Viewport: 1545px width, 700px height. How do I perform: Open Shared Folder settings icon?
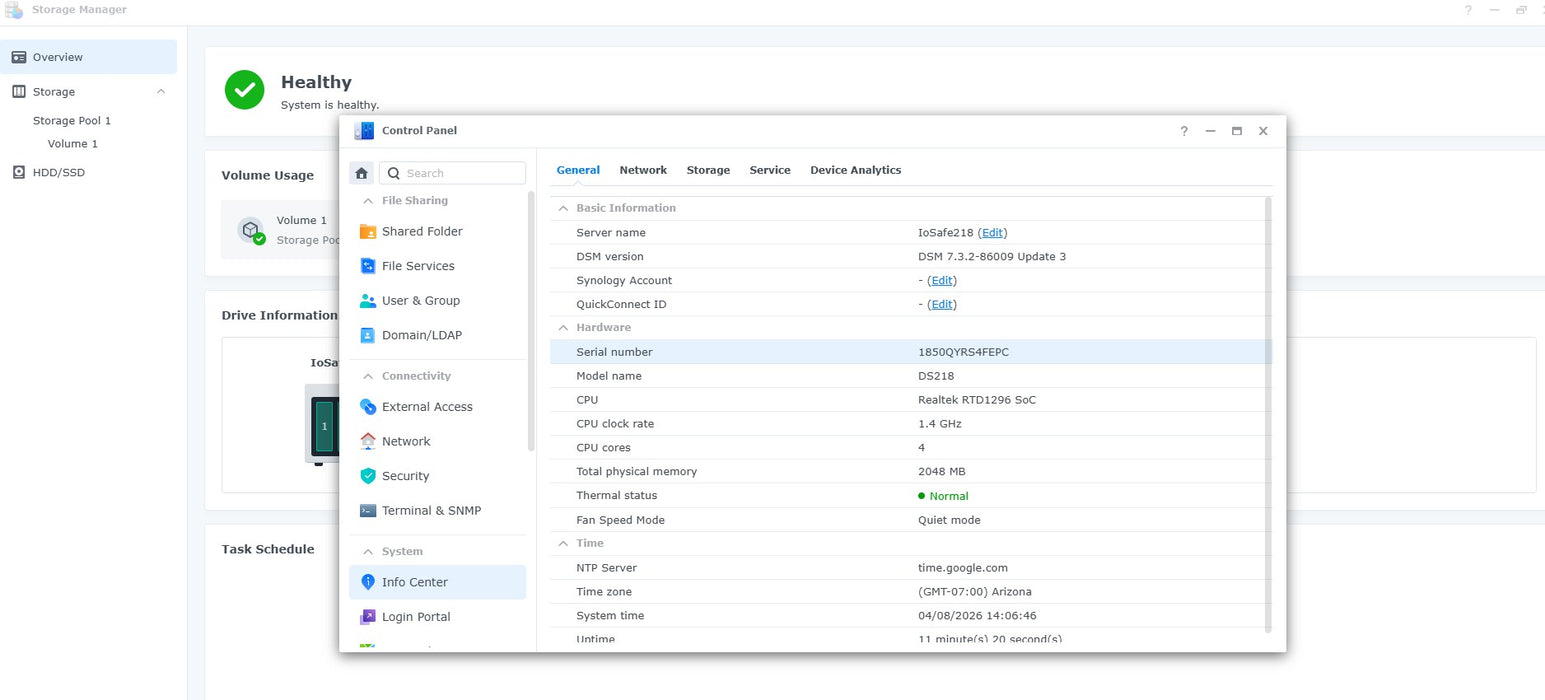coord(368,232)
